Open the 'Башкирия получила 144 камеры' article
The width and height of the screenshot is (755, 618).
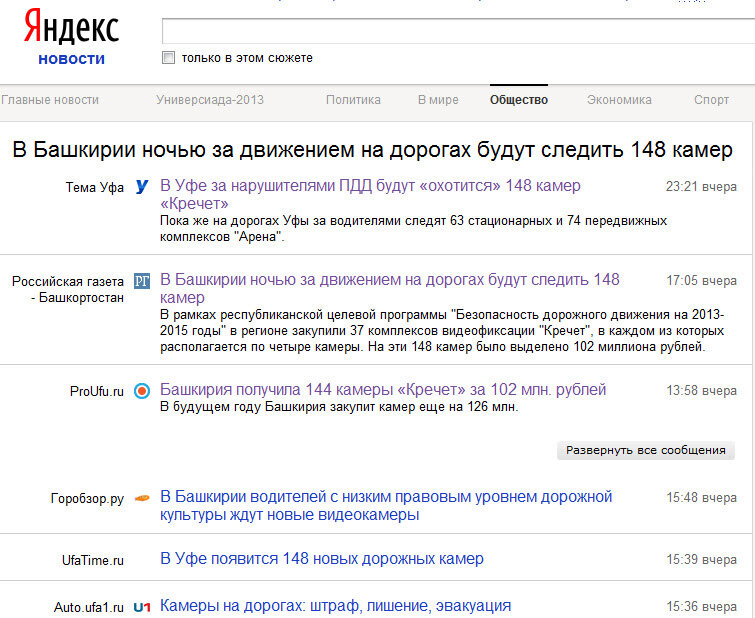pos(383,389)
